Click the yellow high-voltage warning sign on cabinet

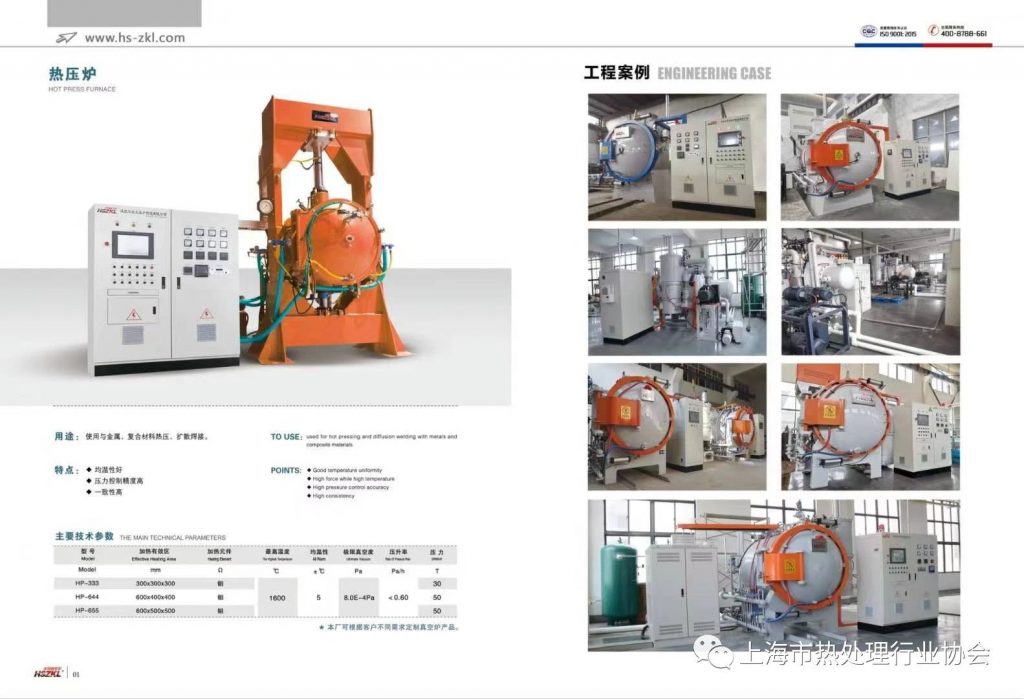(133, 312)
